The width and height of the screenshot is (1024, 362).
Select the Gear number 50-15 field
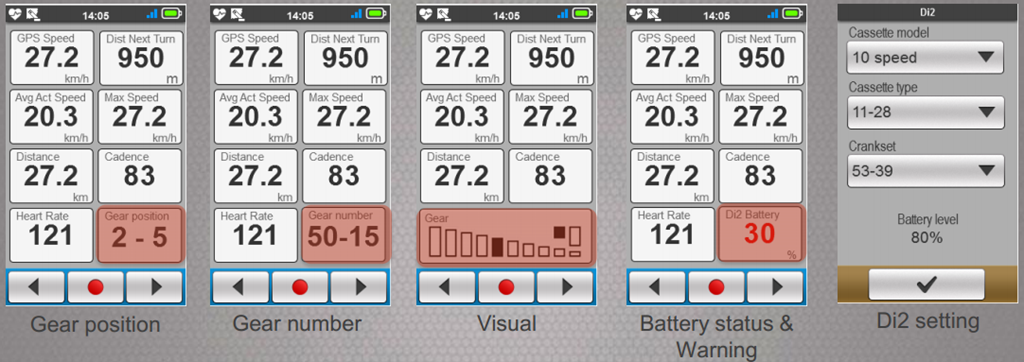[x=345, y=235]
